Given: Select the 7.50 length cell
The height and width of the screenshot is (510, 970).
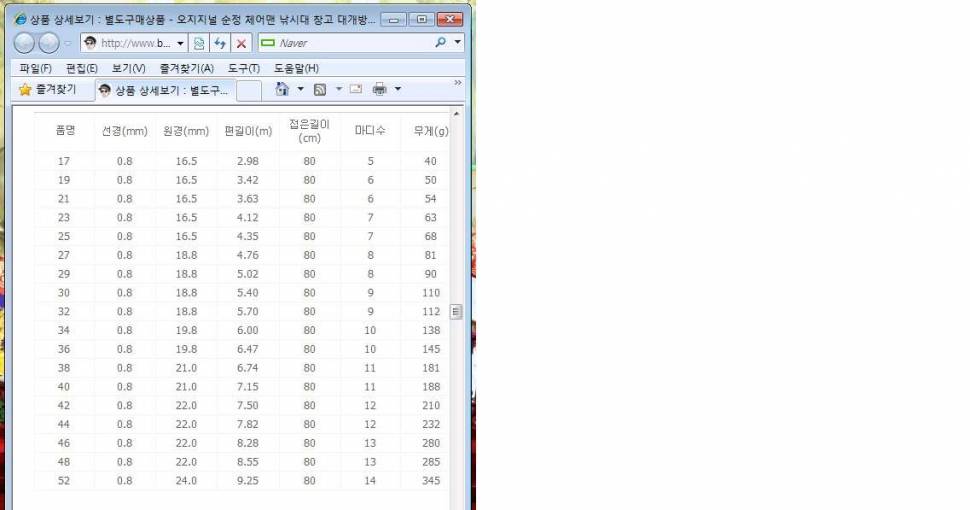Looking at the screenshot, I should point(247,405).
